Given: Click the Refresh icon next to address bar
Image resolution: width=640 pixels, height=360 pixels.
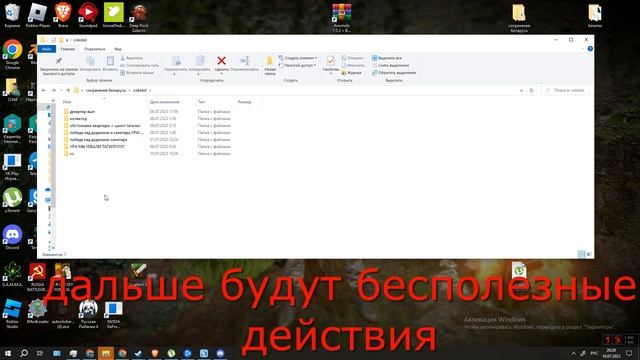Looking at the screenshot, I should click(531, 90).
